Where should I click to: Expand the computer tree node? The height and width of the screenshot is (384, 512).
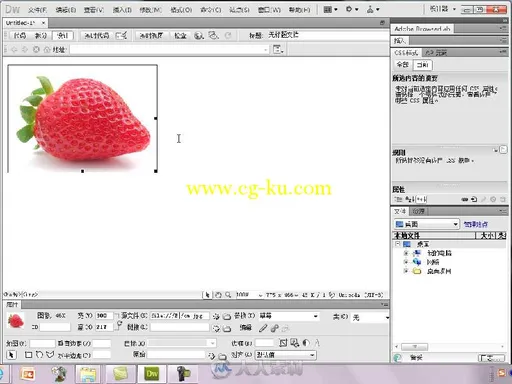click(406, 253)
